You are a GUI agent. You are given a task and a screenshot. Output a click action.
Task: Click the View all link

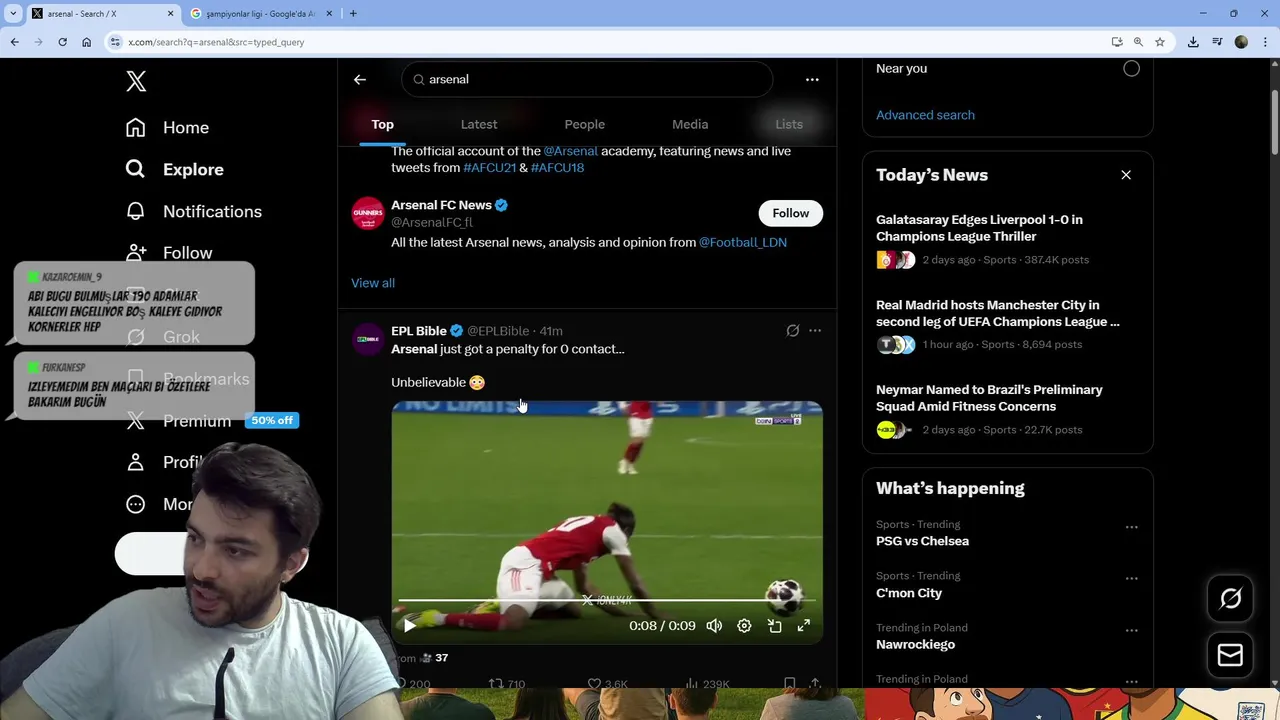tap(373, 283)
